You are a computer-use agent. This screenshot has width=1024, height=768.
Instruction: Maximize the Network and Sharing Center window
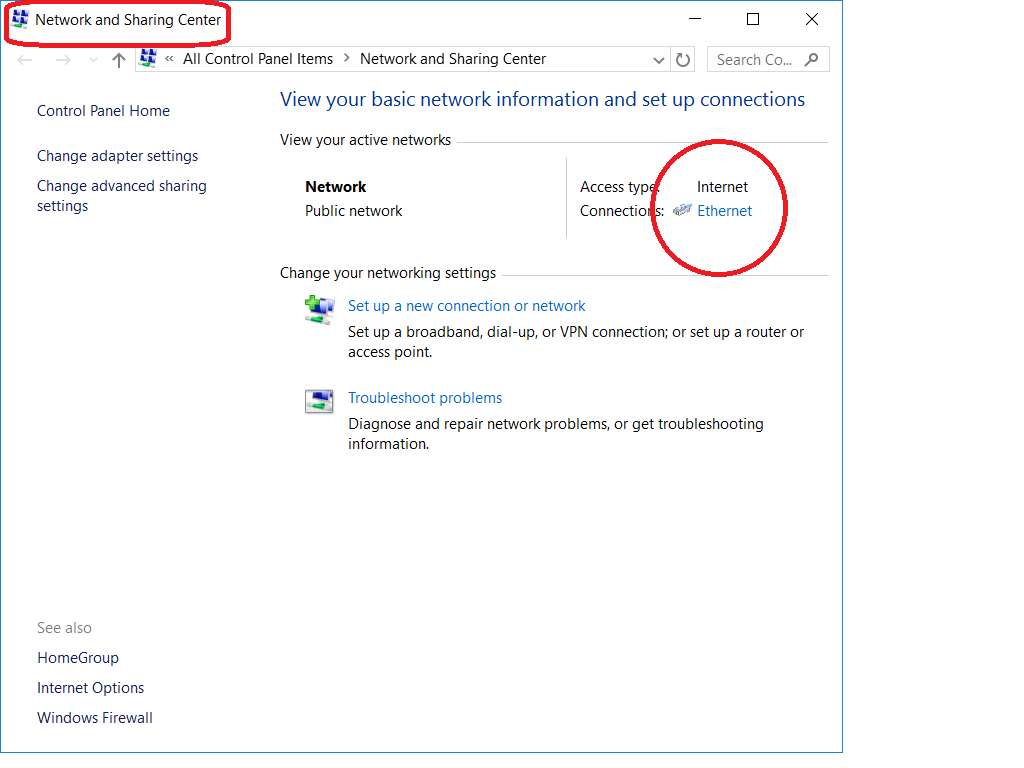click(x=753, y=19)
